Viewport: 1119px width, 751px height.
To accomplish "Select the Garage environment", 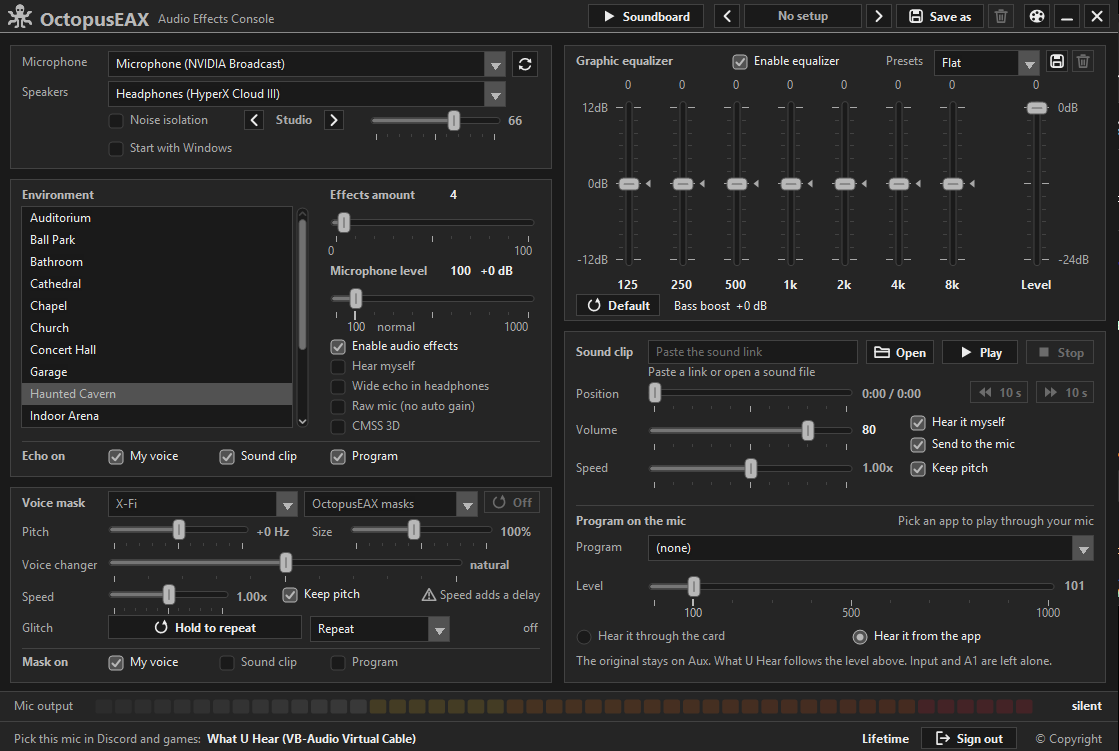I will 157,372.
